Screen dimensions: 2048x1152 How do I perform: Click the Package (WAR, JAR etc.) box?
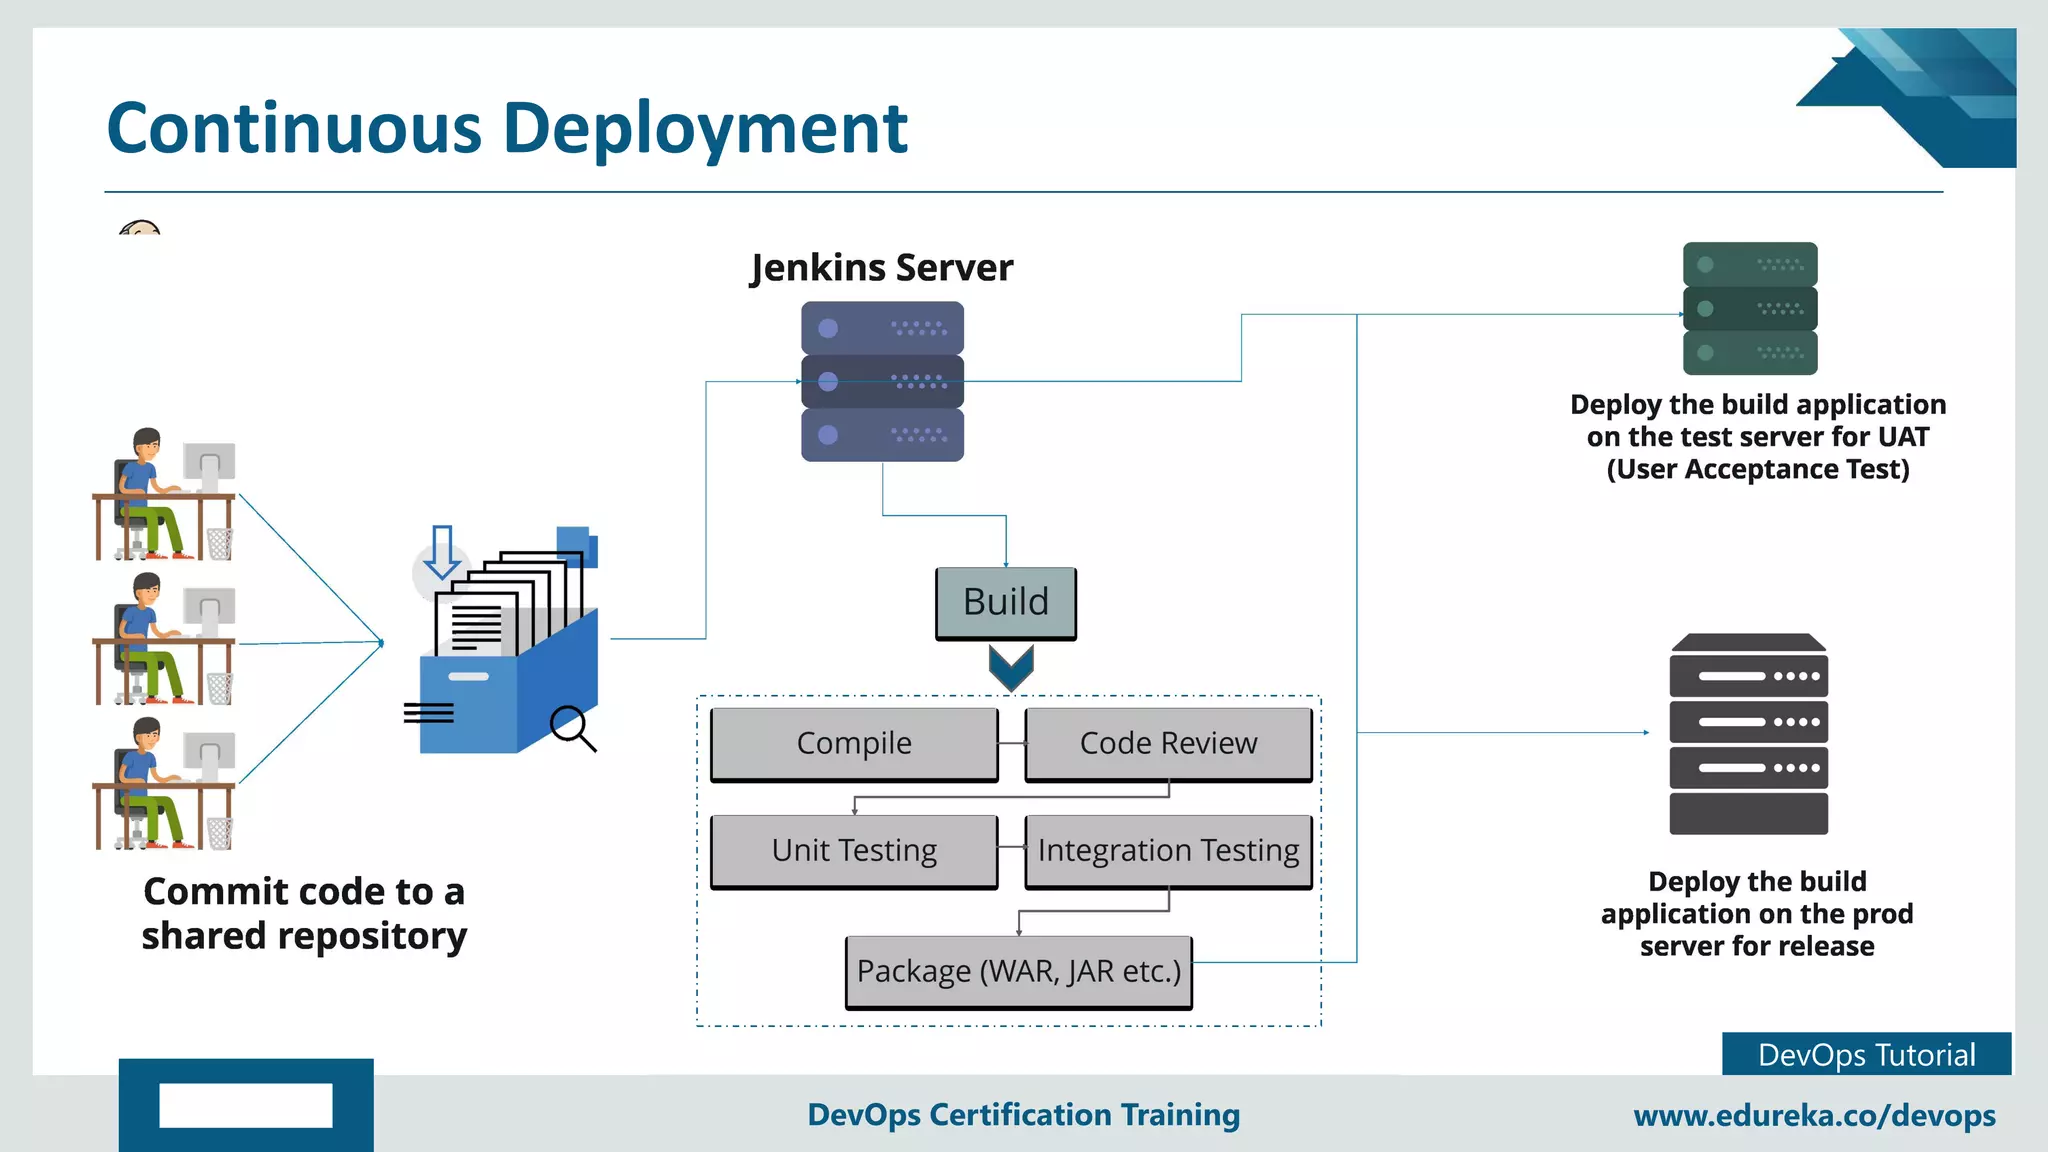tap(1018, 971)
